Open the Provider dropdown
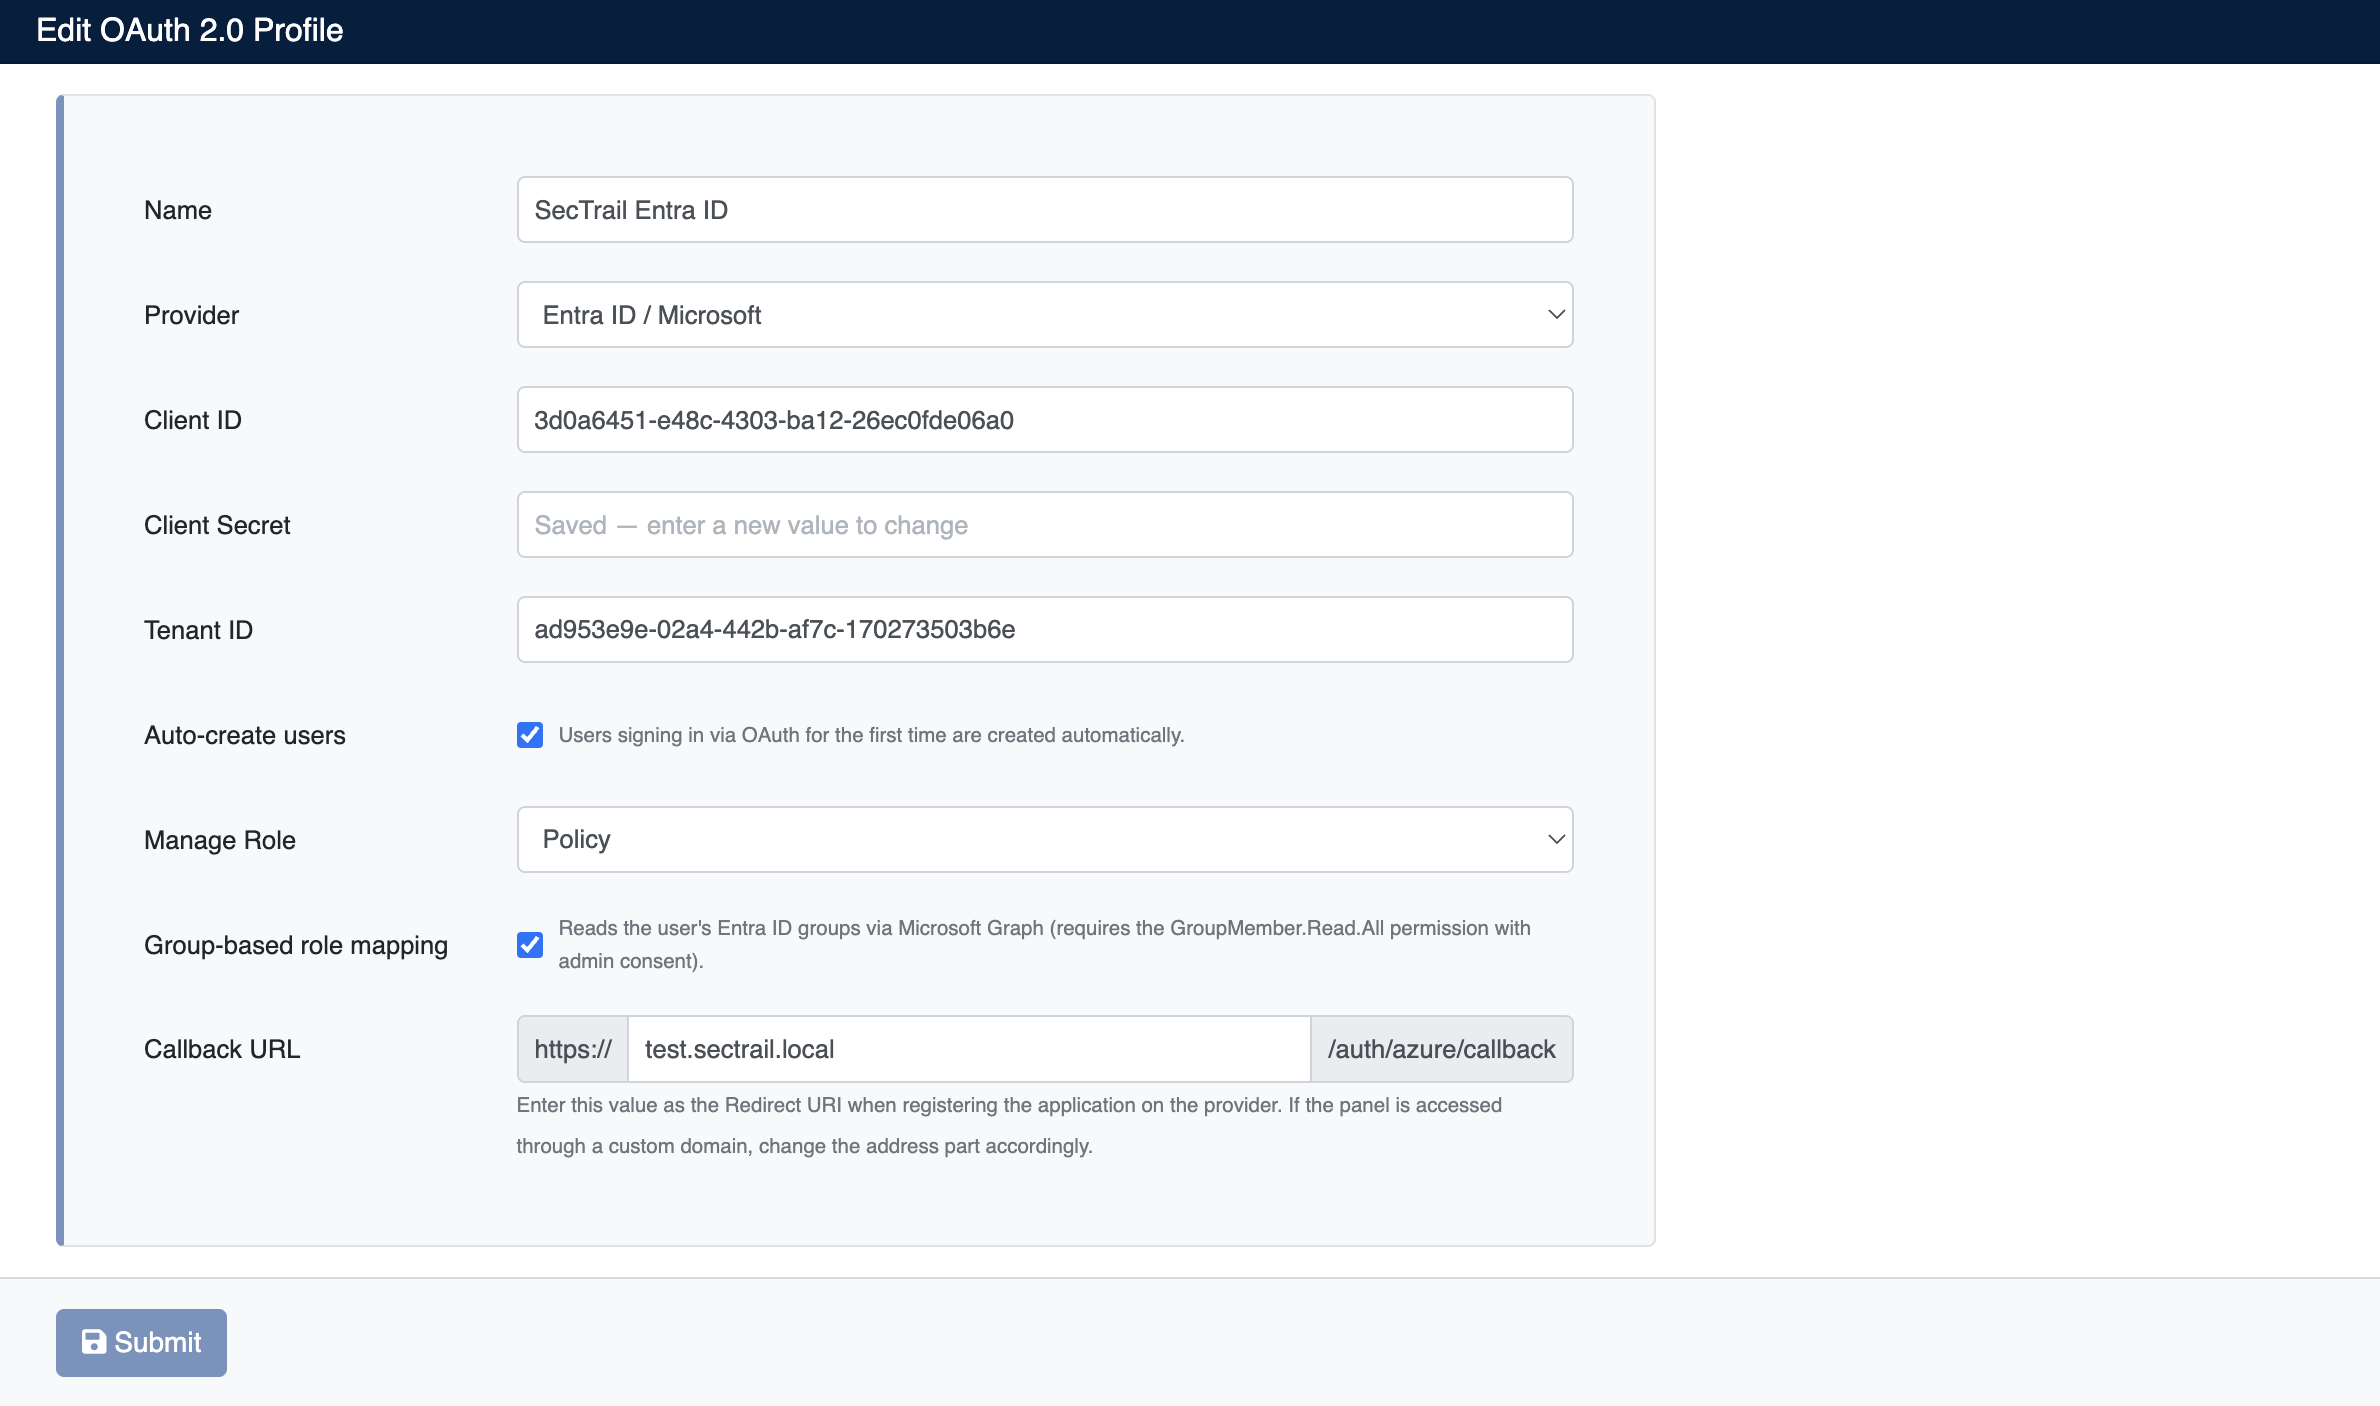Screen dimensions: 2380x1406 click(x=1045, y=315)
